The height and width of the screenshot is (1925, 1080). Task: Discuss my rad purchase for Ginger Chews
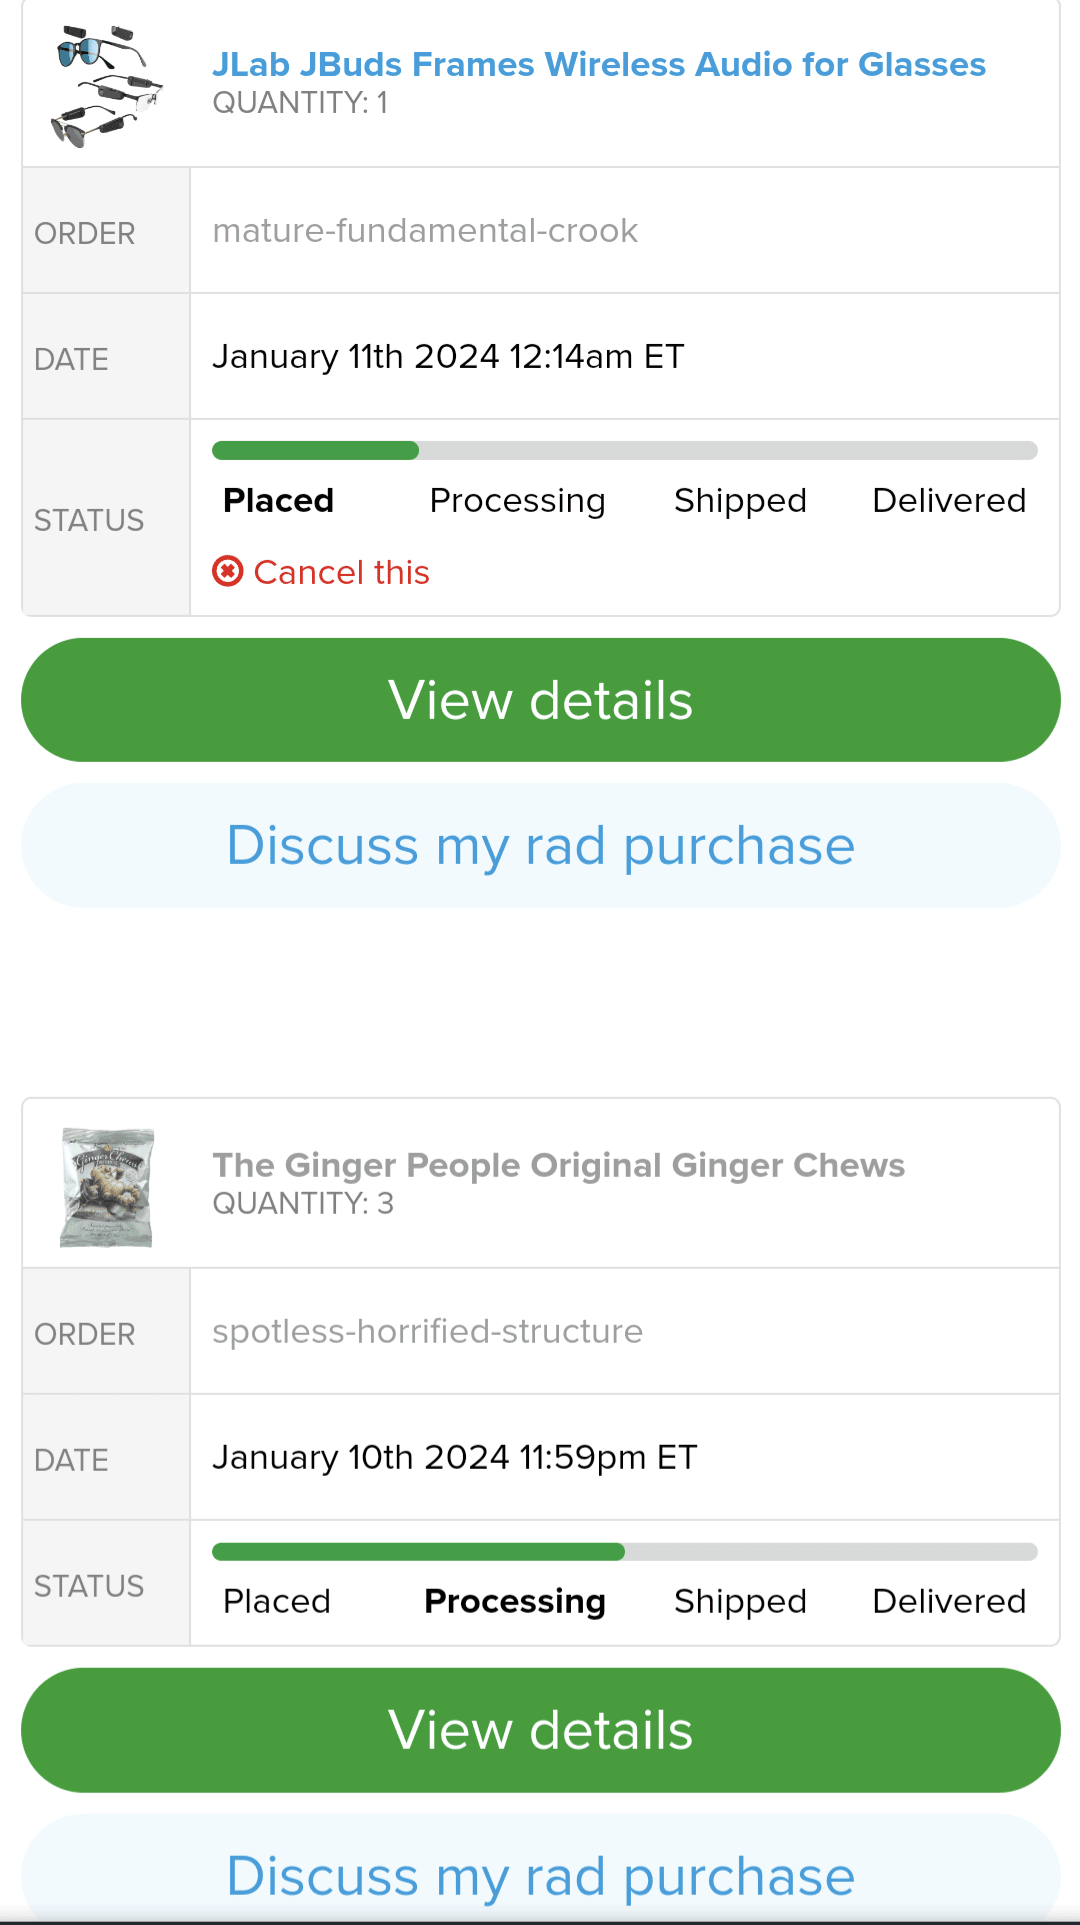click(x=540, y=1876)
